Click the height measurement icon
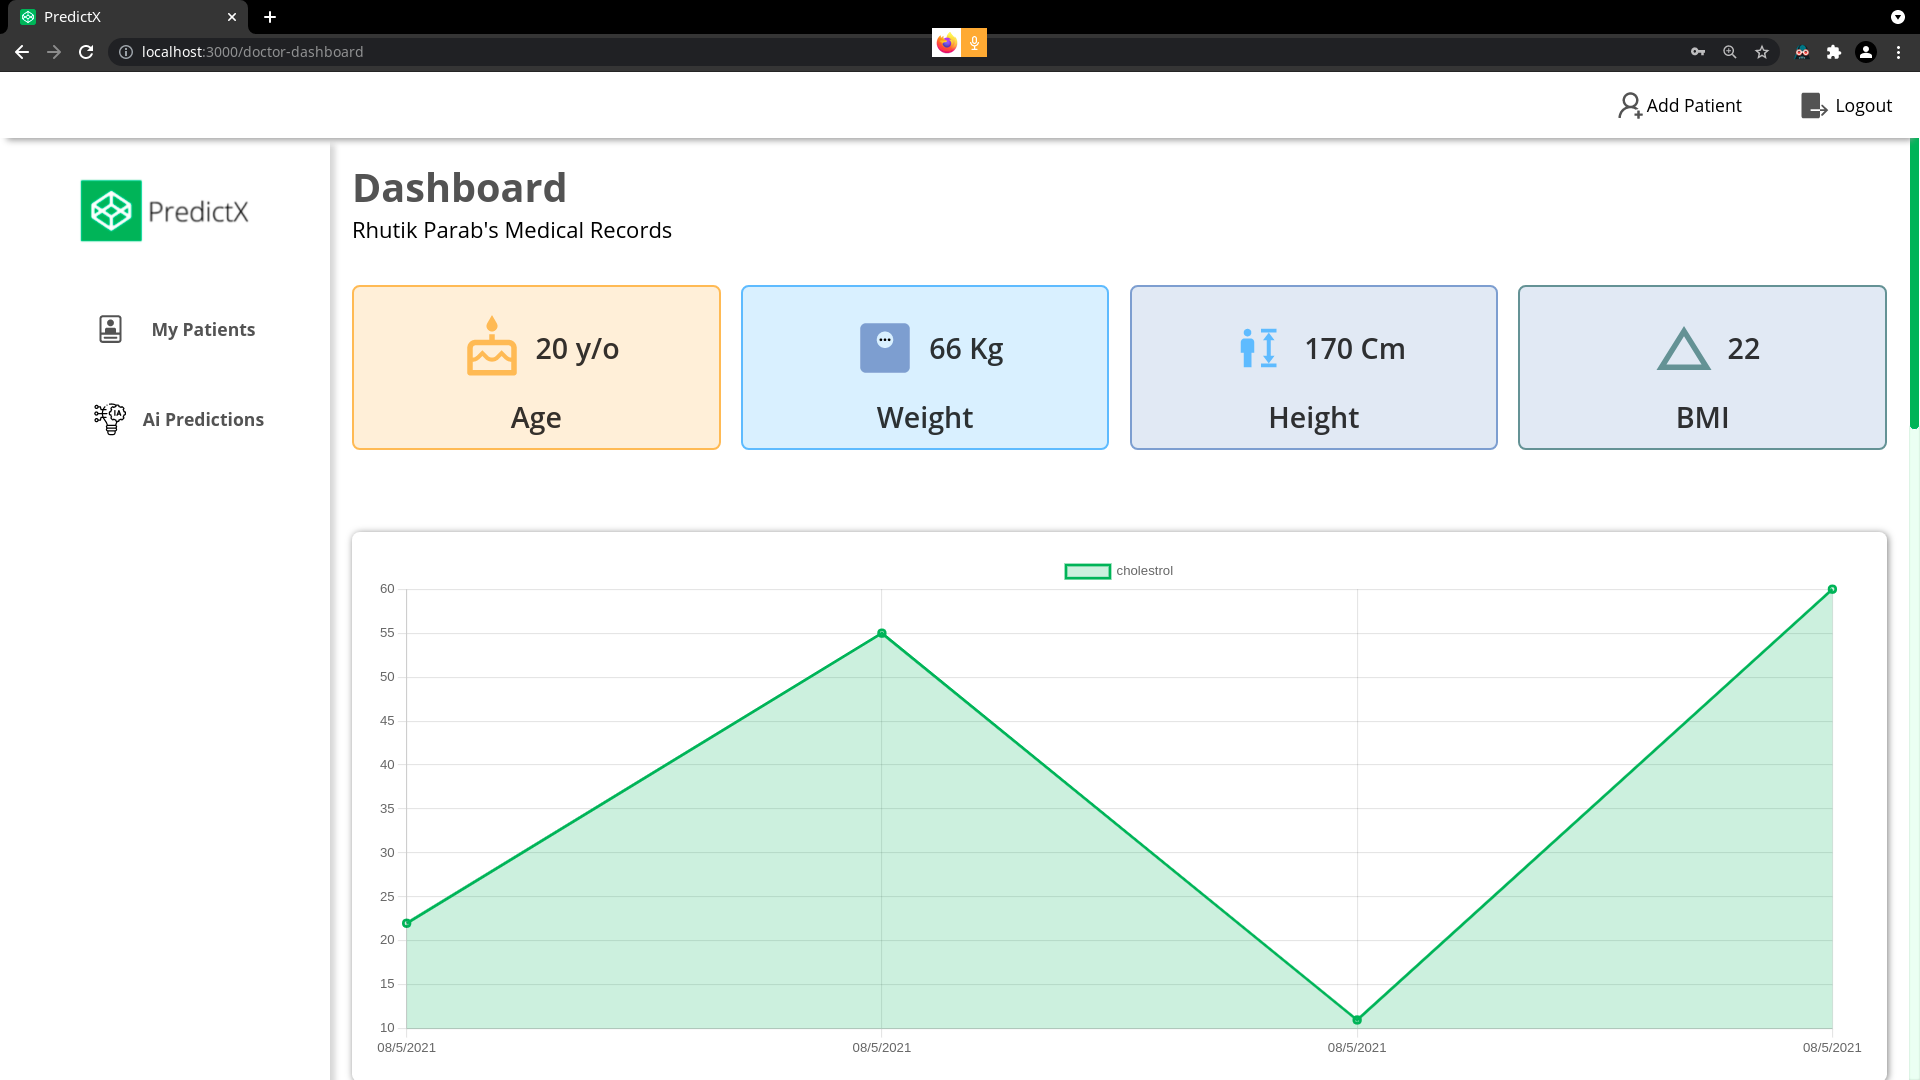 click(x=1258, y=348)
